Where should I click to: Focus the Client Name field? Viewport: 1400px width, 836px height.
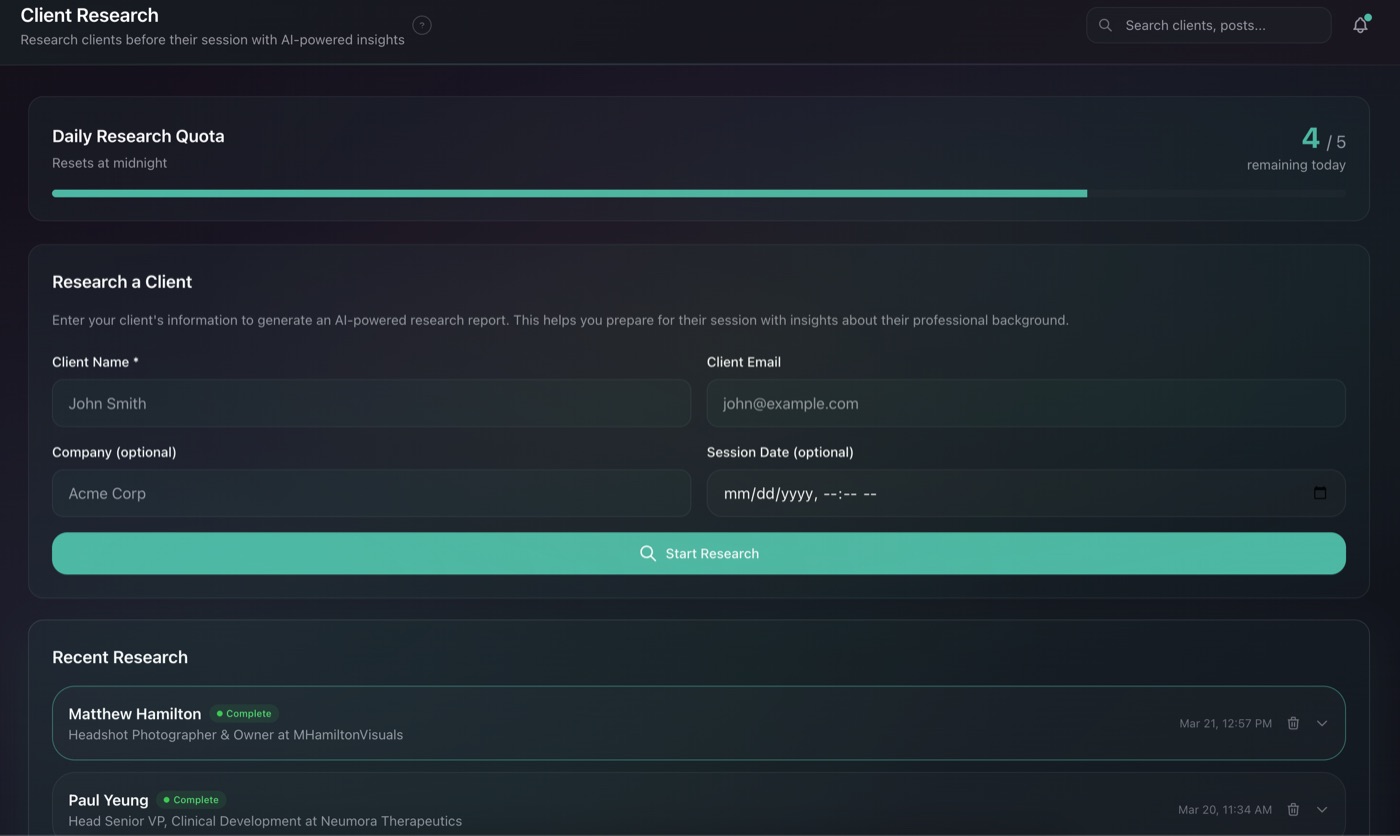click(371, 403)
